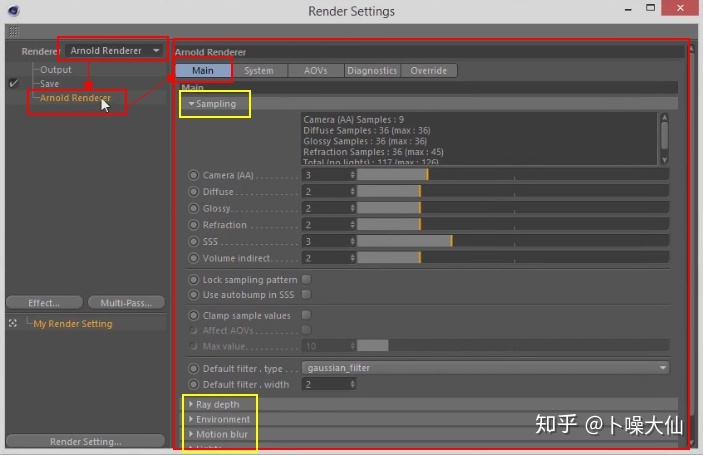The height and width of the screenshot is (455, 703).
Task: Click the Camera (AA) animation dot
Action: click(193, 175)
